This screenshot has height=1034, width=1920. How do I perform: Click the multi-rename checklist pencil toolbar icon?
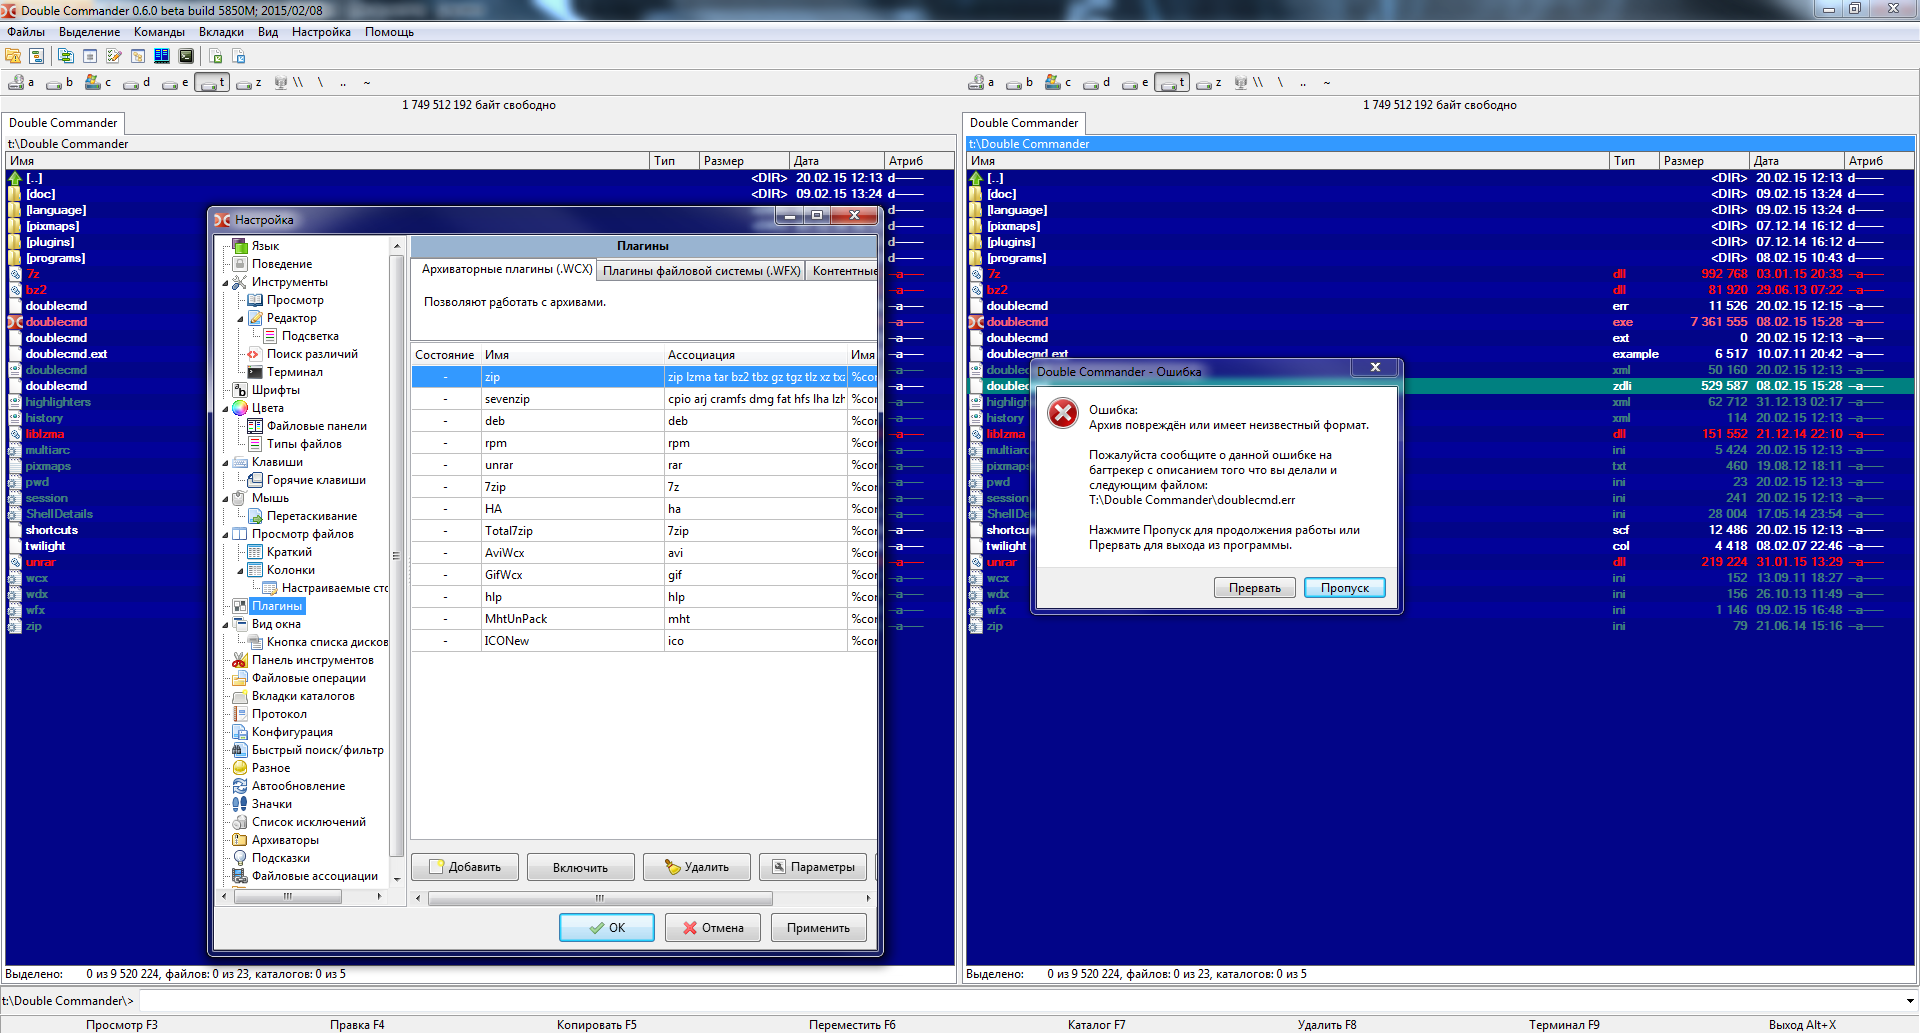tap(114, 56)
